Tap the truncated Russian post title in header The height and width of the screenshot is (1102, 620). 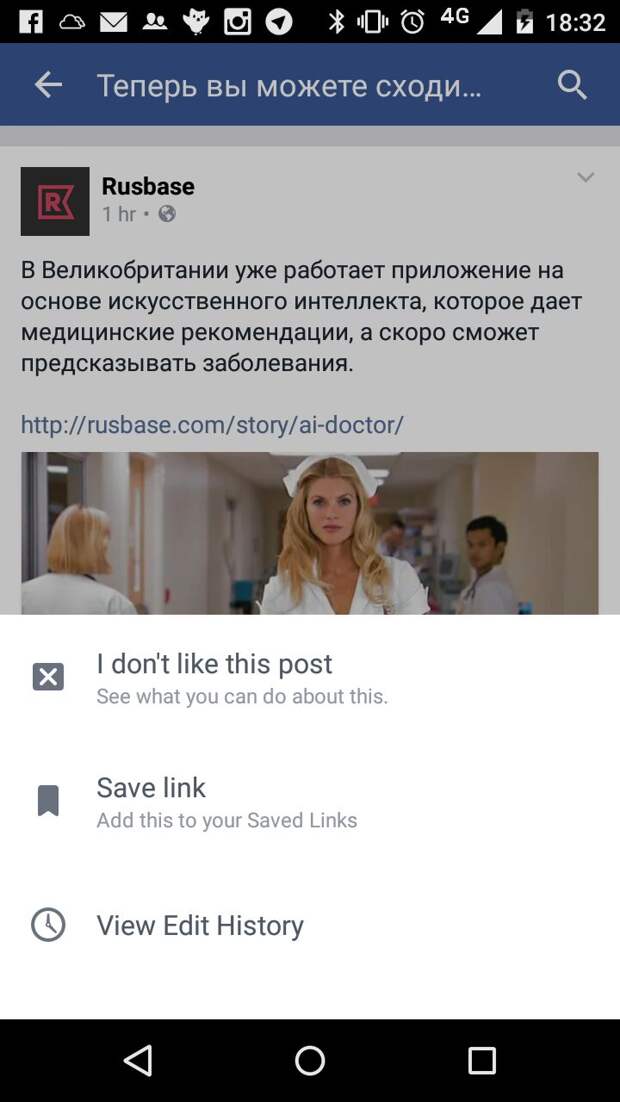tap(289, 86)
